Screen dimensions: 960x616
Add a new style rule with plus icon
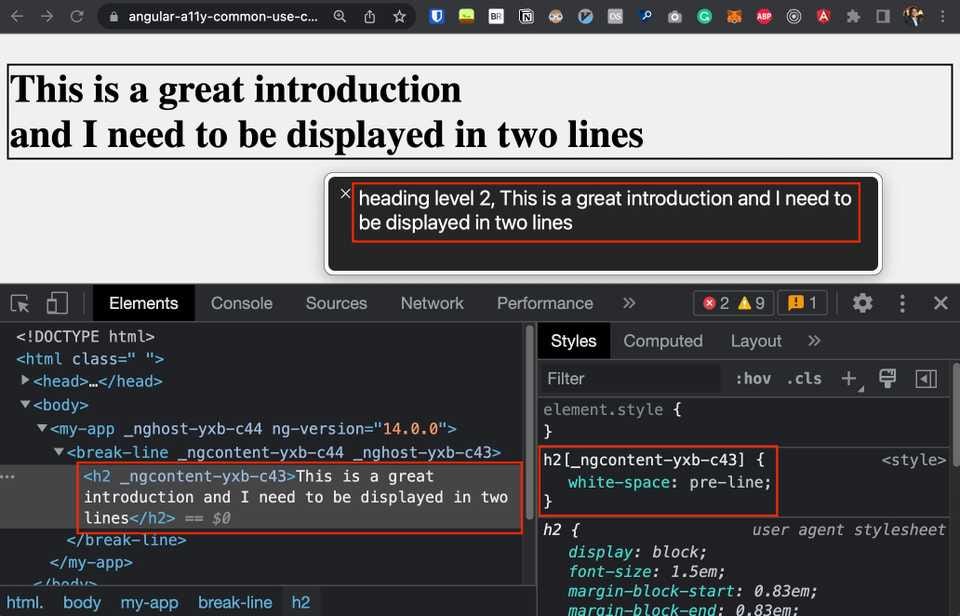(849, 379)
